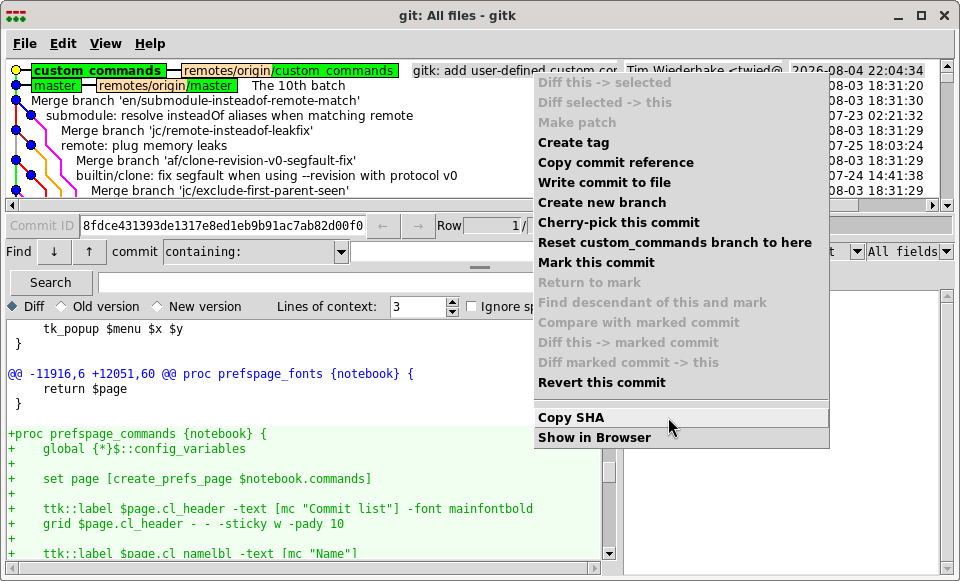This screenshot has width=960, height=581.
Task: Find previous match with the up arrow button
Action: click(x=89, y=252)
